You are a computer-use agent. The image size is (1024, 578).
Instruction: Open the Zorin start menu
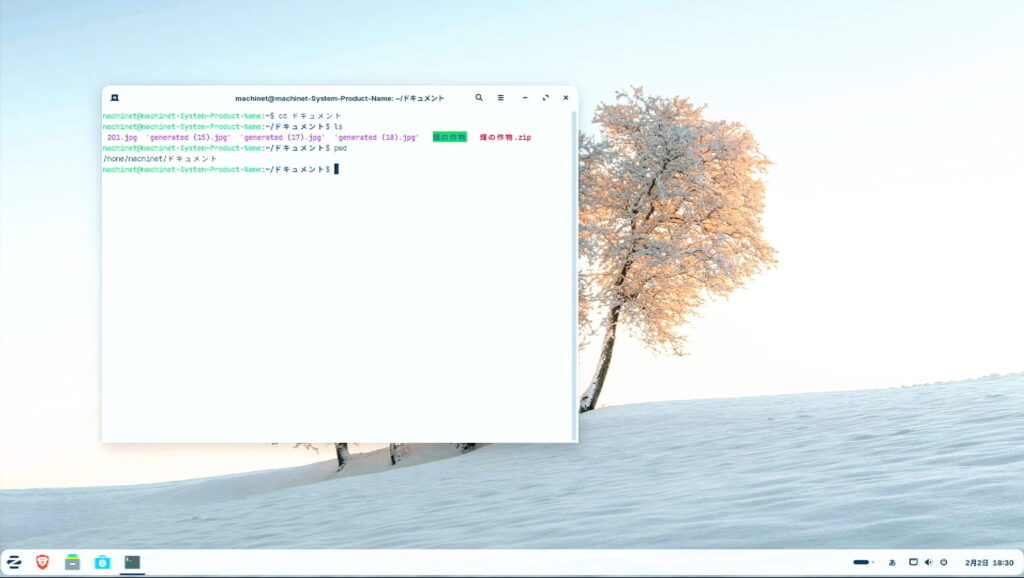(15, 562)
